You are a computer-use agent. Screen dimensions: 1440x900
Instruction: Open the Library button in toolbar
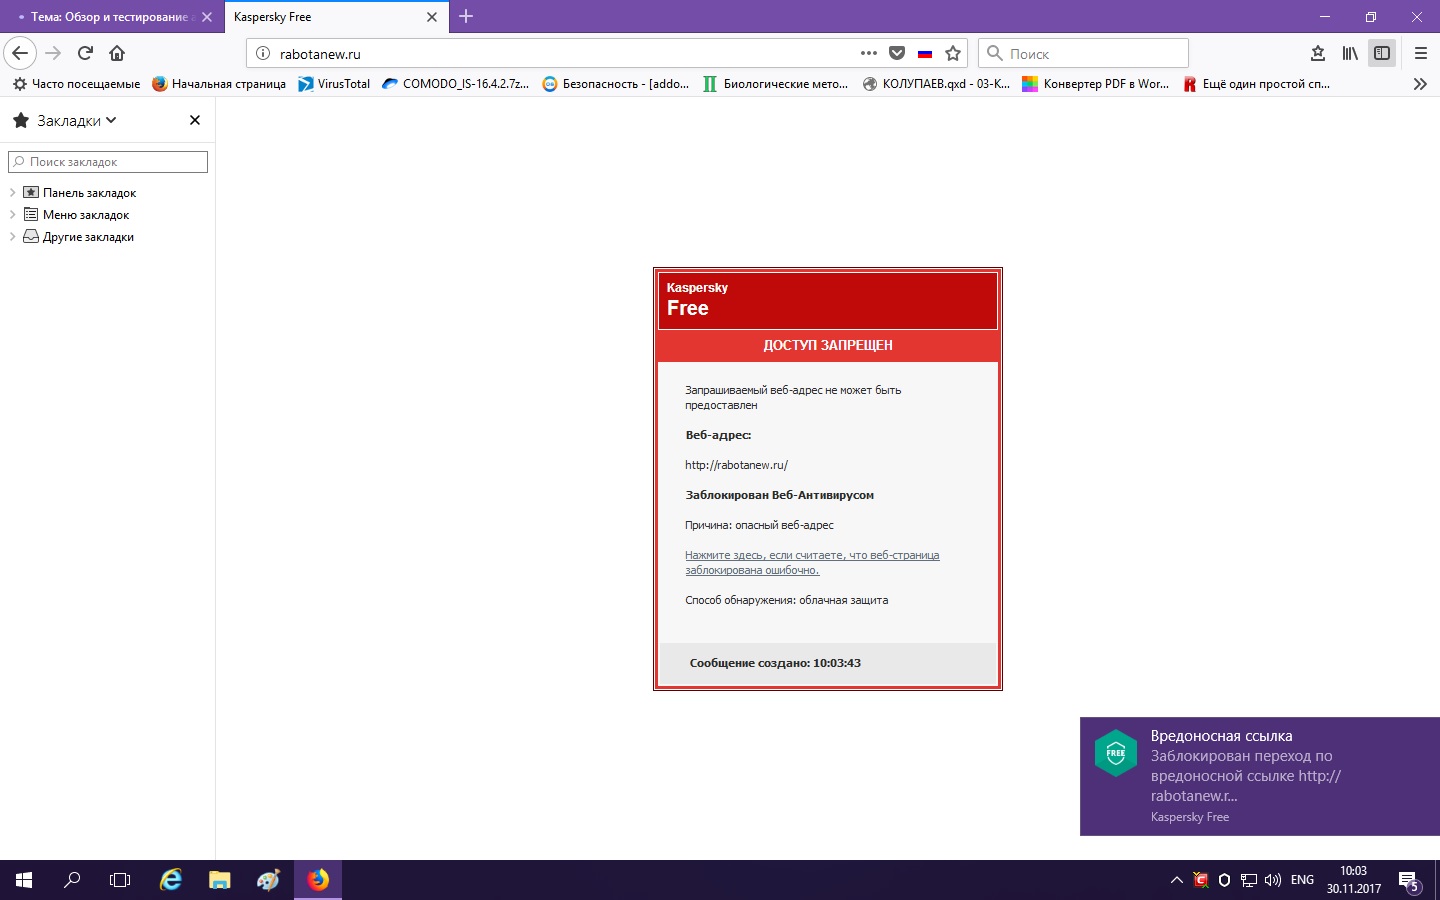[x=1350, y=53]
